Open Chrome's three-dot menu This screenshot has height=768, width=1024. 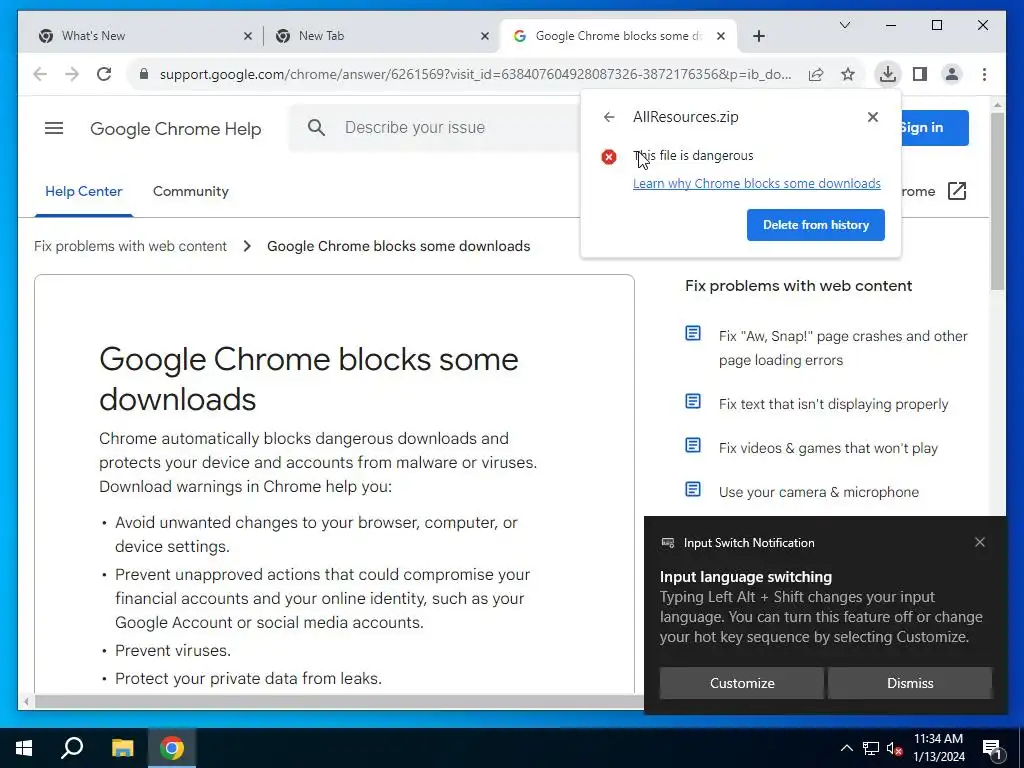pyautogui.click(x=984, y=74)
